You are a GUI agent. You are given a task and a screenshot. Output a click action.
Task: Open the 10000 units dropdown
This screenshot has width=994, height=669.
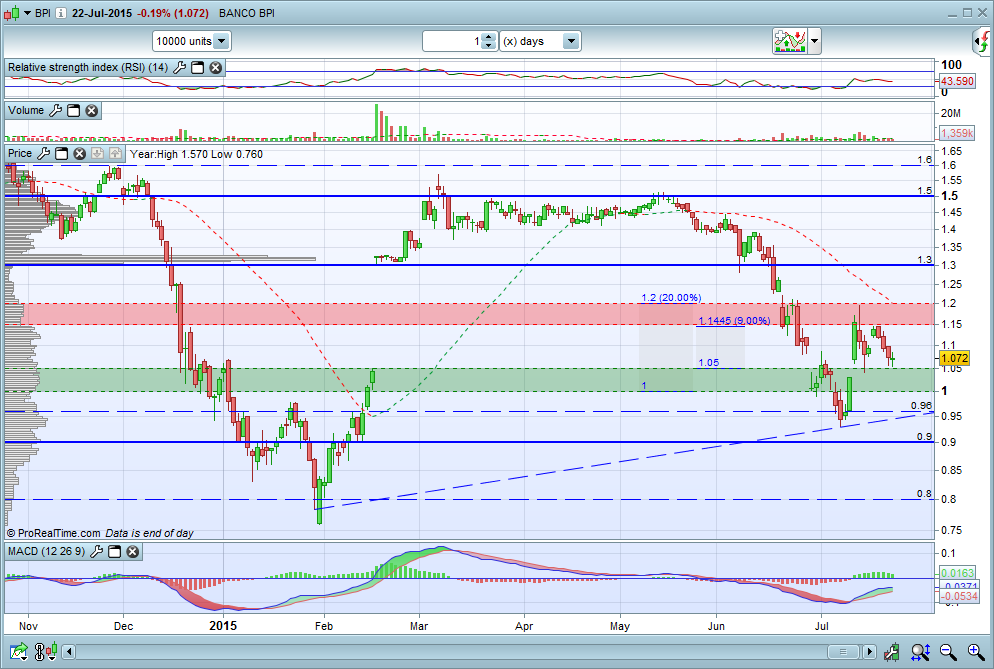coord(191,41)
